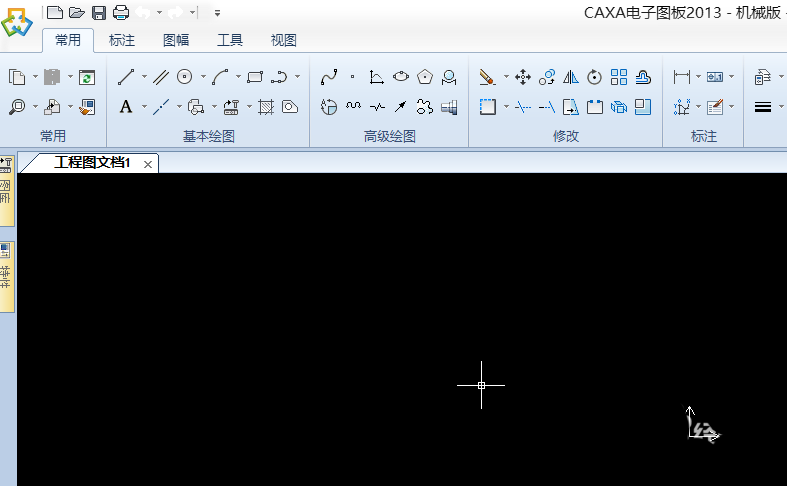Image resolution: width=787 pixels, height=486 pixels.
Task: Open the Zoom tool dropdown arrow
Action: point(35,106)
